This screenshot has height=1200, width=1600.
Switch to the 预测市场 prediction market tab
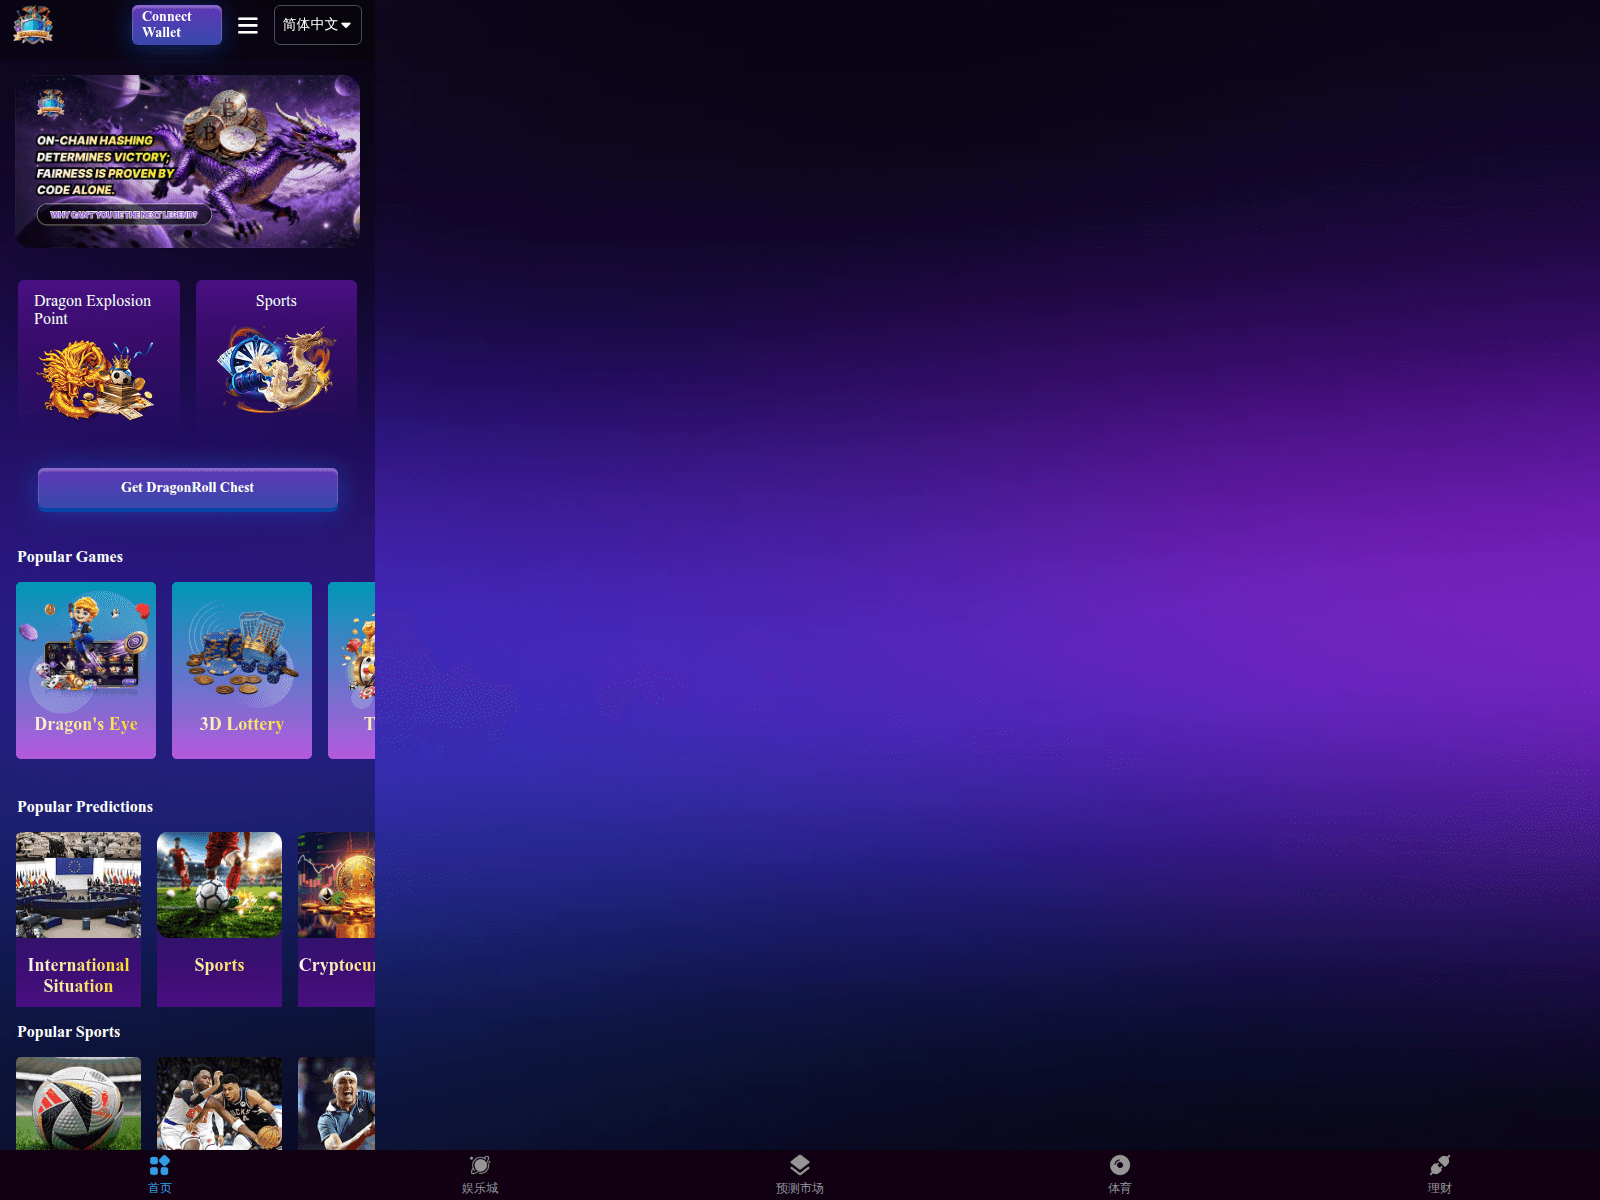tap(800, 1175)
